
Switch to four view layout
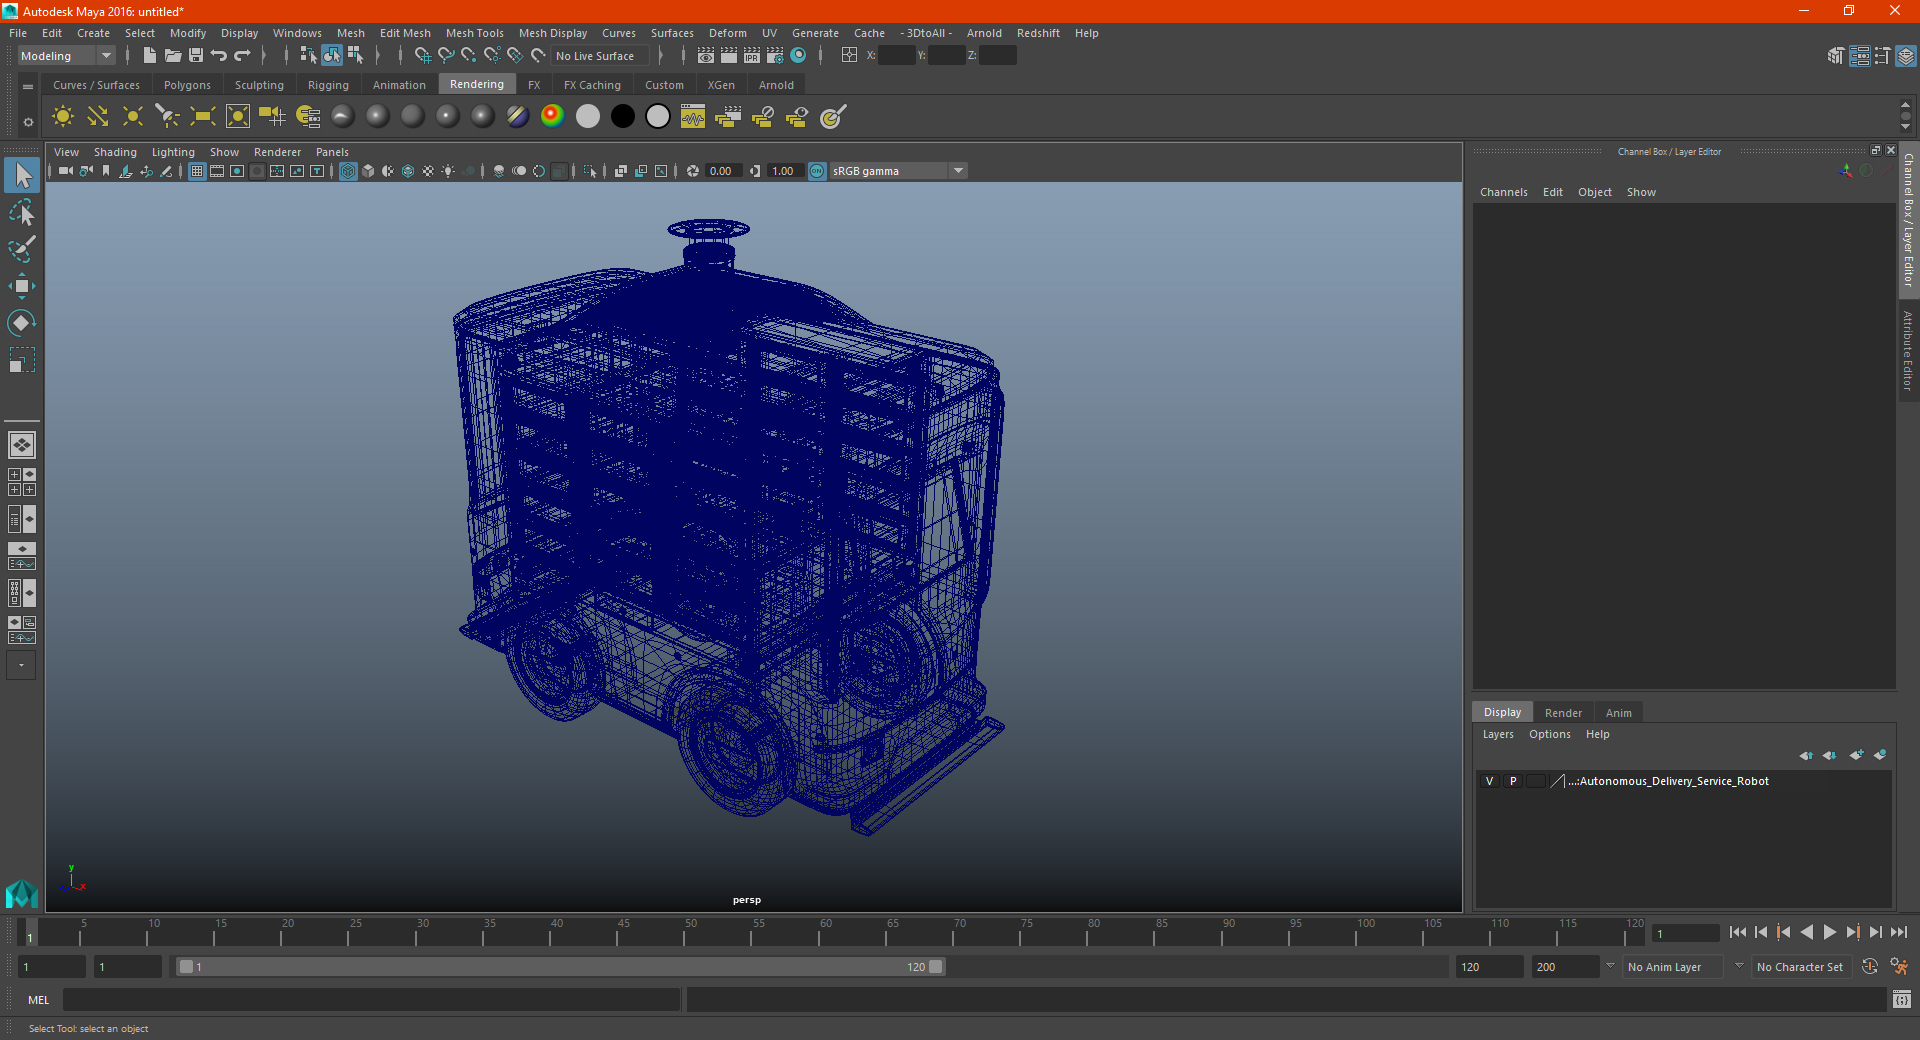coord(22,482)
